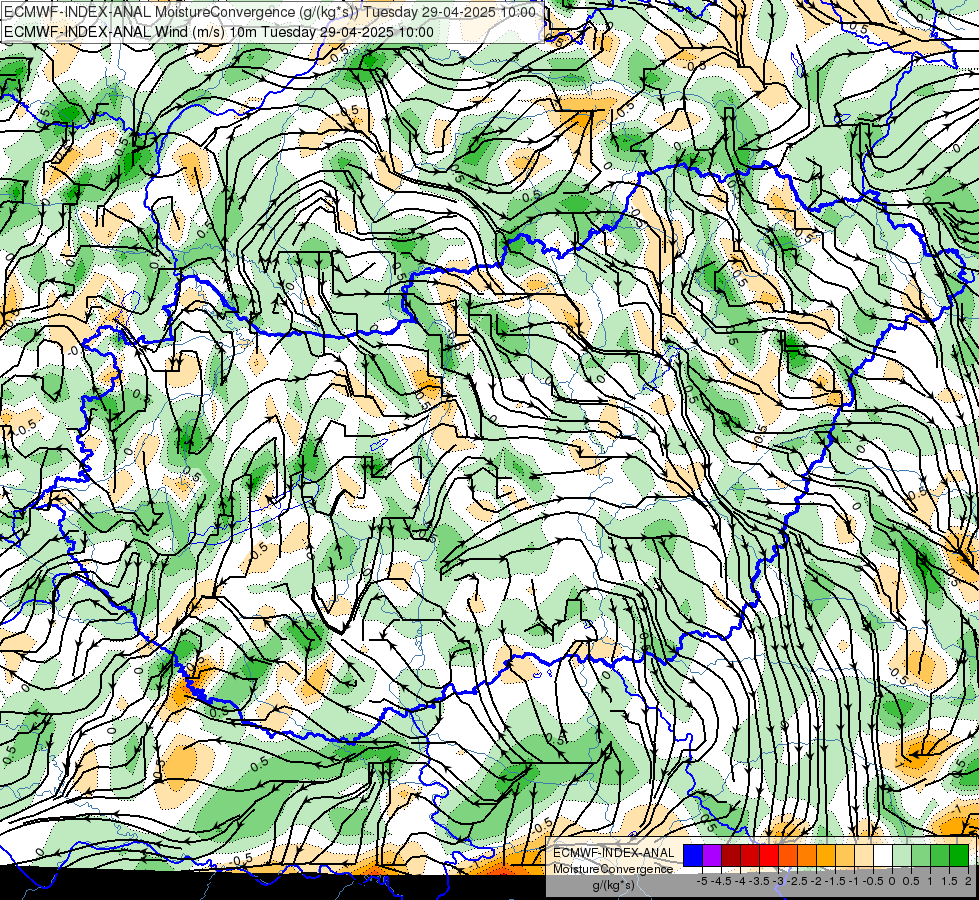Click the MoistureConvergence title line at top

(270, 12)
